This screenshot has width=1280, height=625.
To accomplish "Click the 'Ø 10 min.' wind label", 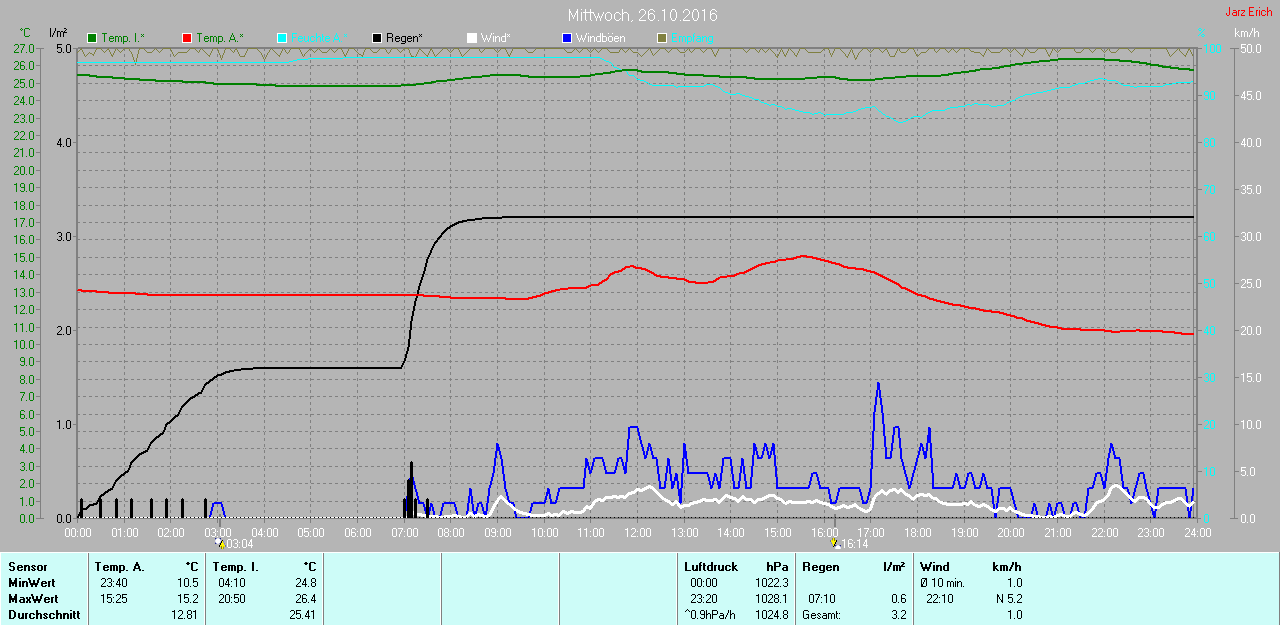I will 942,583.
